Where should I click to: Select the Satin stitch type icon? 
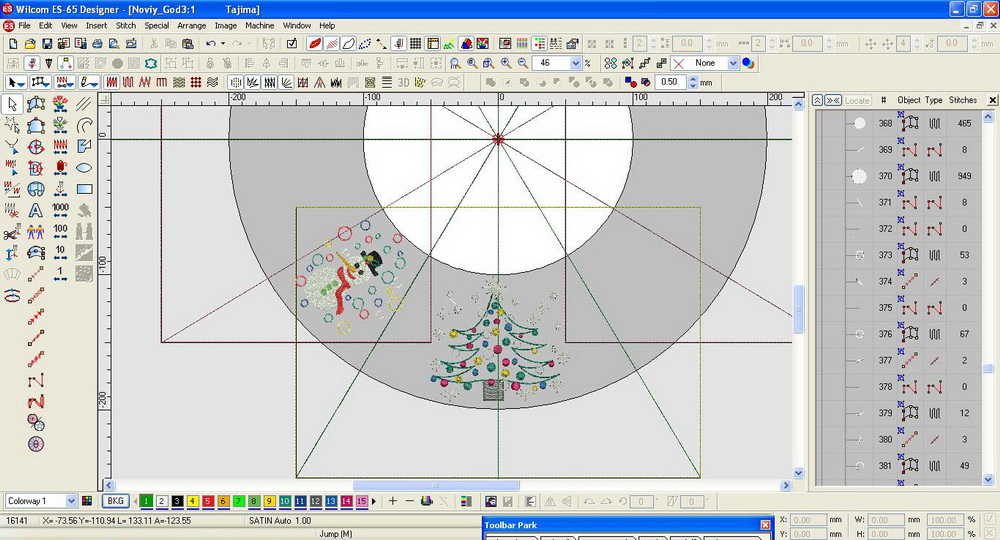(112, 82)
